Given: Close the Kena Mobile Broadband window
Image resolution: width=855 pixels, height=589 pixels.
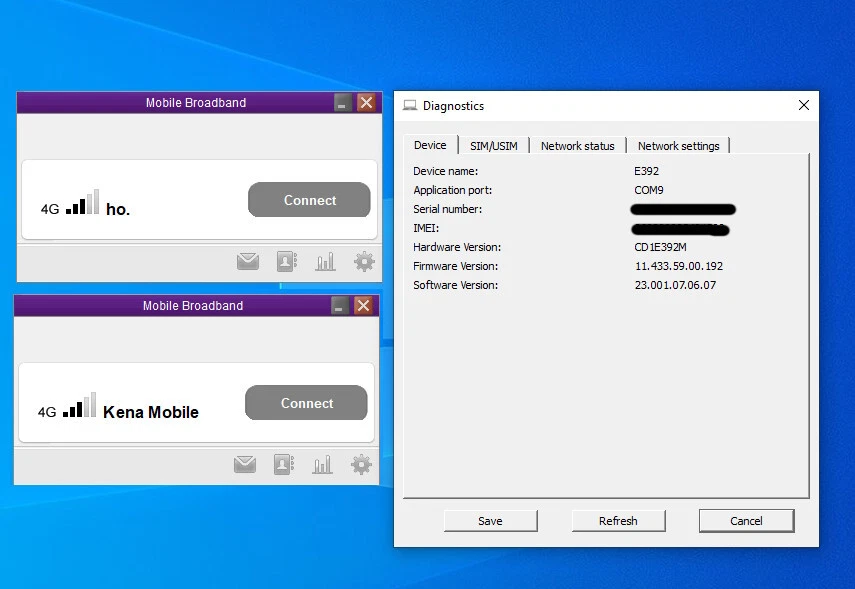Looking at the screenshot, I should (x=363, y=305).
